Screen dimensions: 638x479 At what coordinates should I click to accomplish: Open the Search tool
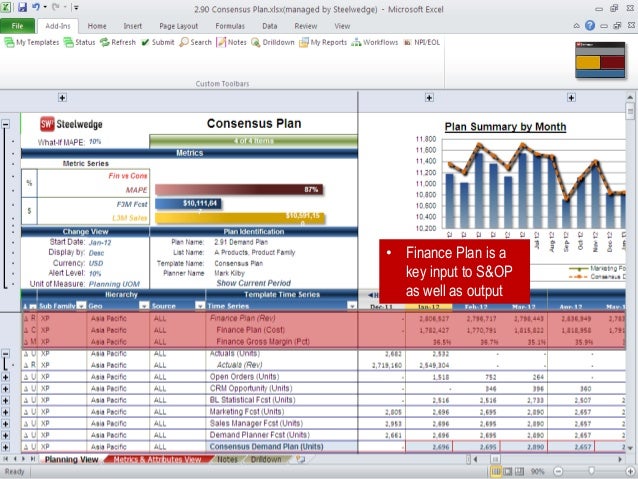pos(196,42)
